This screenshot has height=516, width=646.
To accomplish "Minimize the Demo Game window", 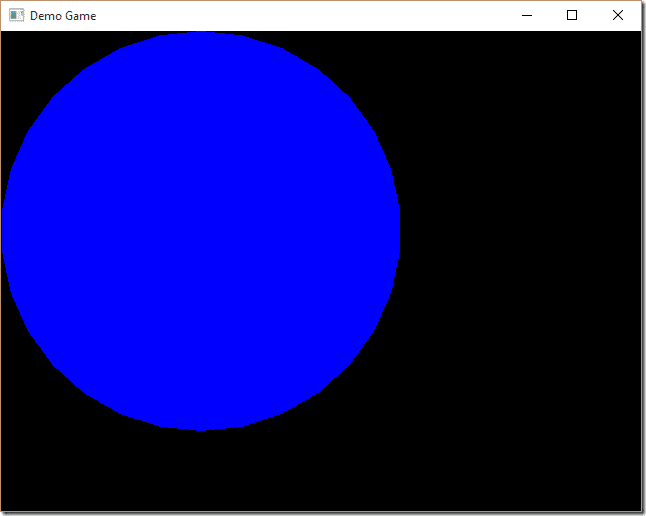I will [x=527, y=16].
